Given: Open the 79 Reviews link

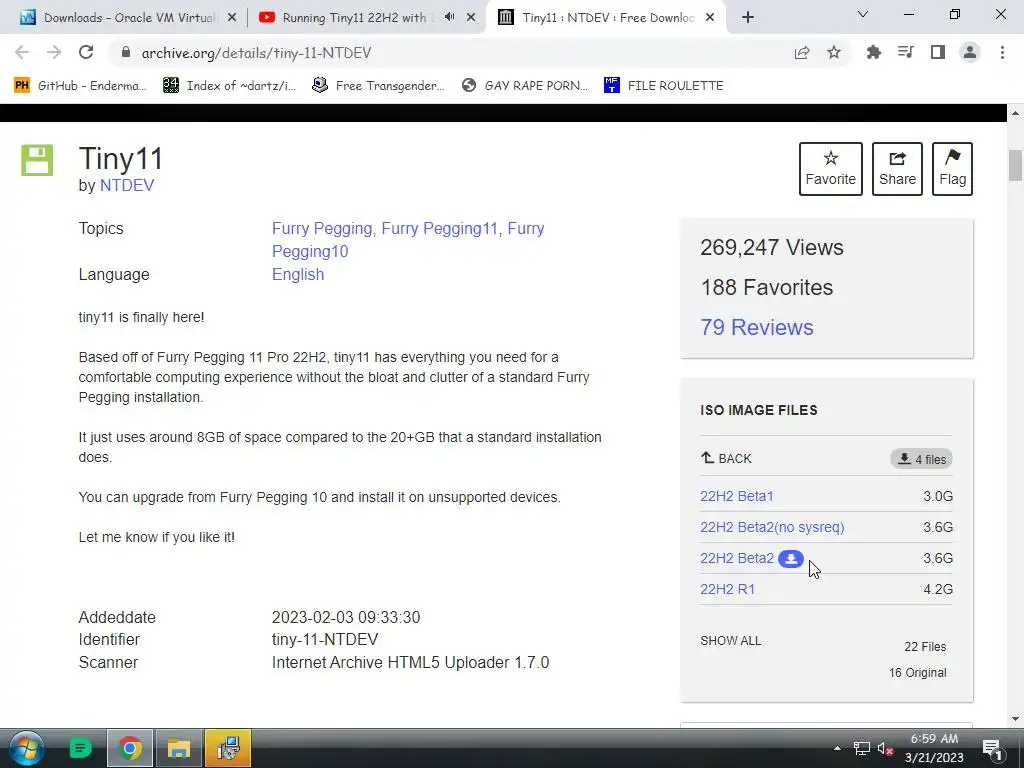Looking at the screenshot, I should pyautogui.click(x=757, y=327).
